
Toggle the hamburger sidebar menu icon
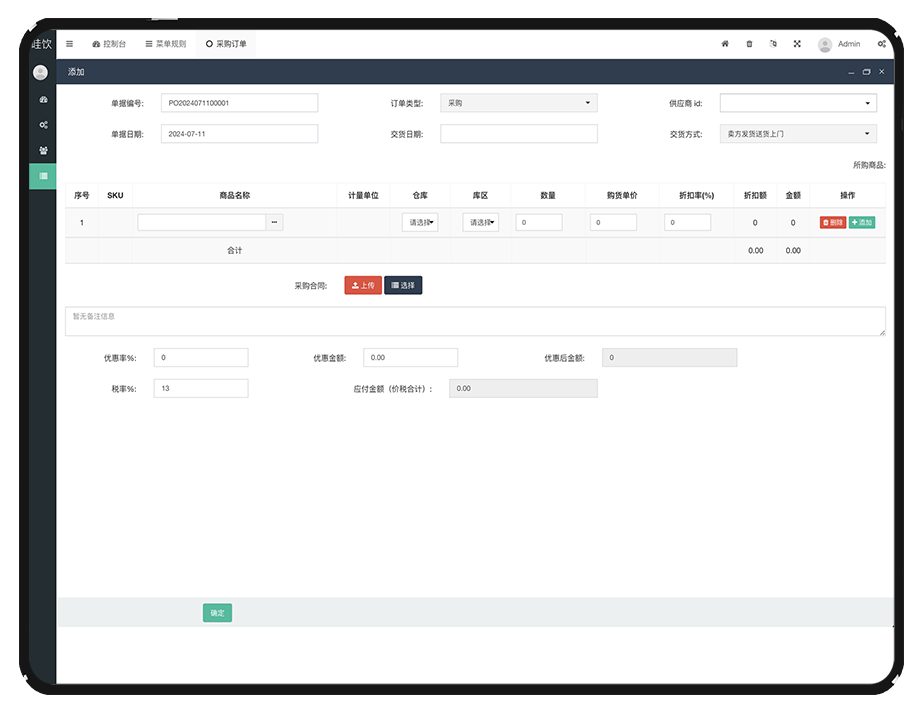(69, 44)
